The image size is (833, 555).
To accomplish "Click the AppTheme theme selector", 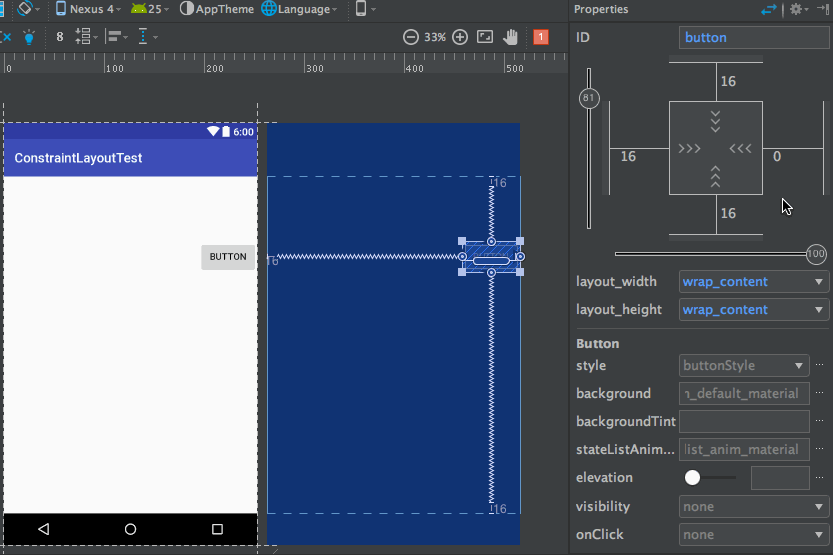I will (216, 9).
